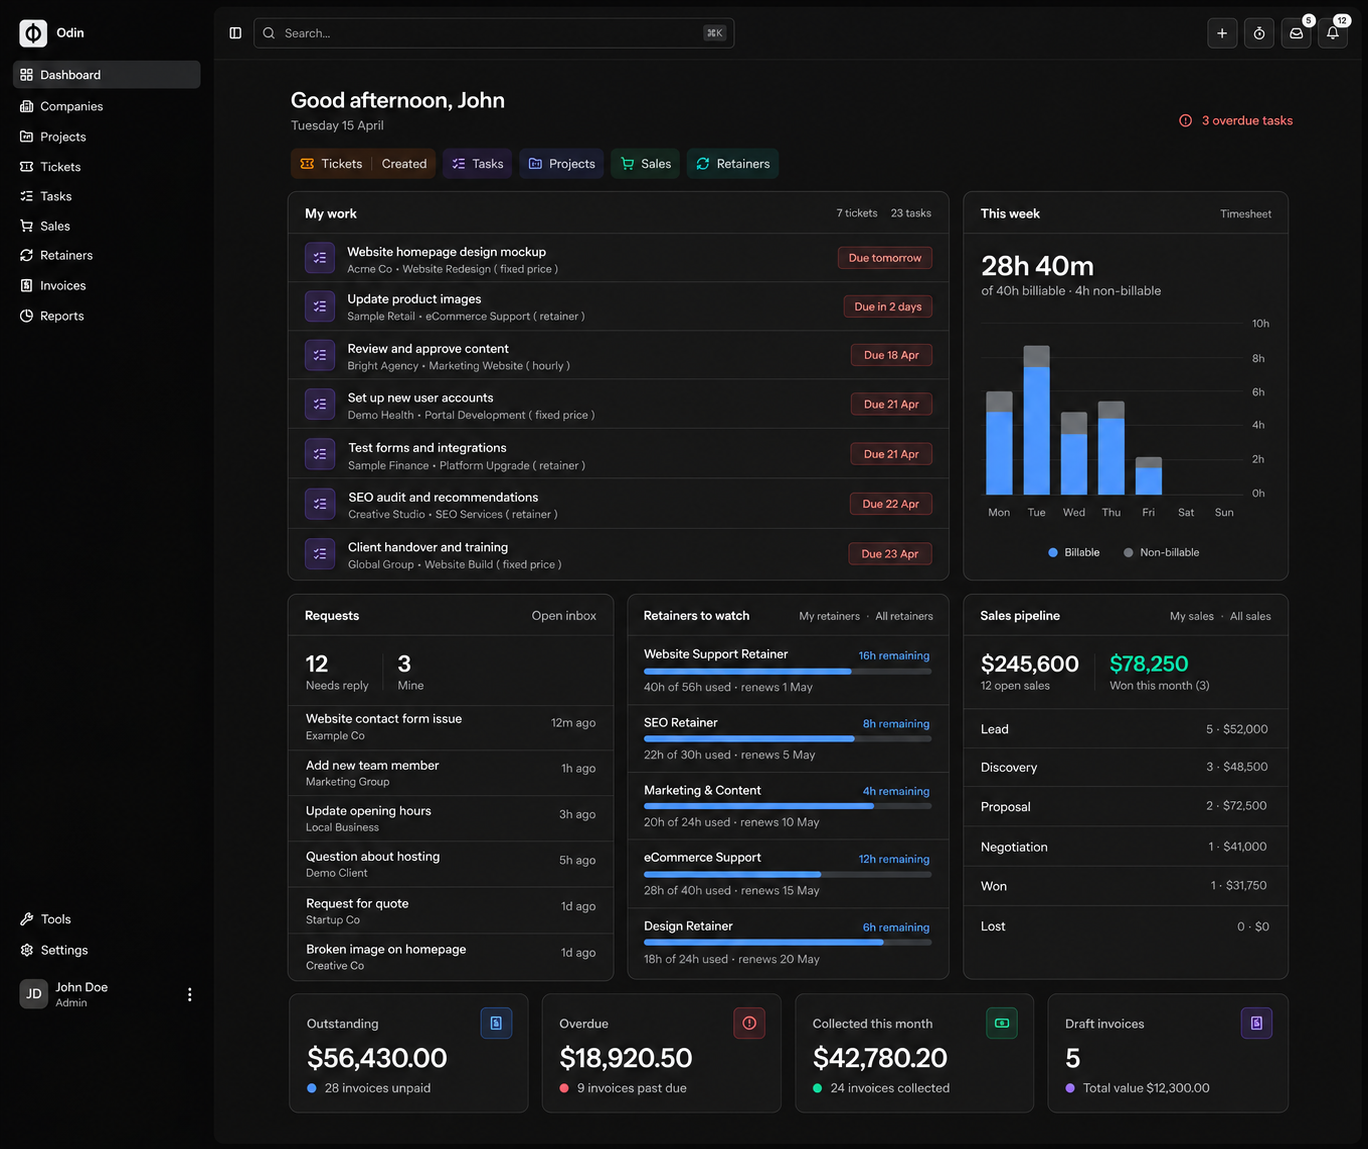Viewport: 1368px width, 1149px height.
Task: Open notifications bell icon
Action: [x=1333, y=33]
